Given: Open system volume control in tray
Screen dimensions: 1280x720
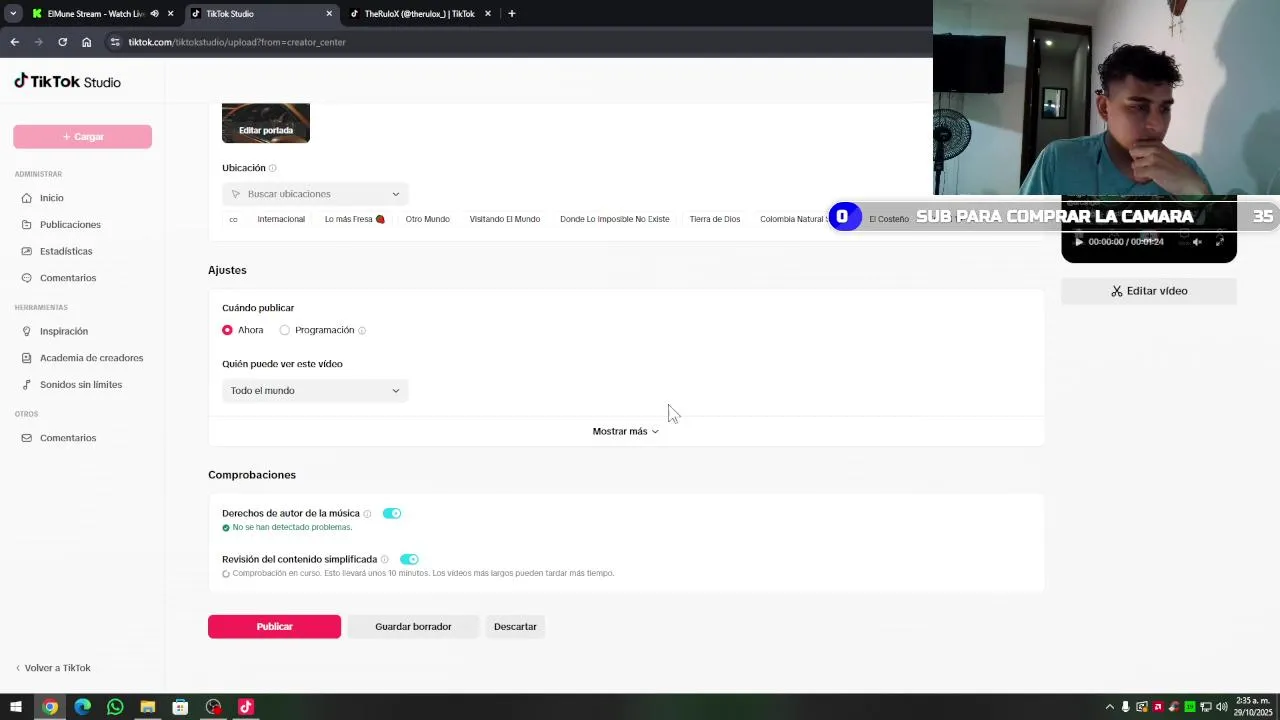Looking at the screenshot, I should click(1222, 707).
